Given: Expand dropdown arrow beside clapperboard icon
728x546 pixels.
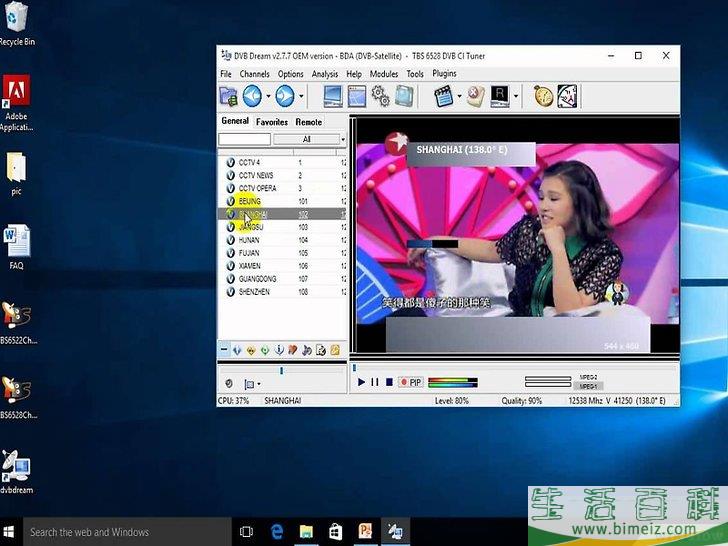Looking at the screenshot, I should (459, 97).
